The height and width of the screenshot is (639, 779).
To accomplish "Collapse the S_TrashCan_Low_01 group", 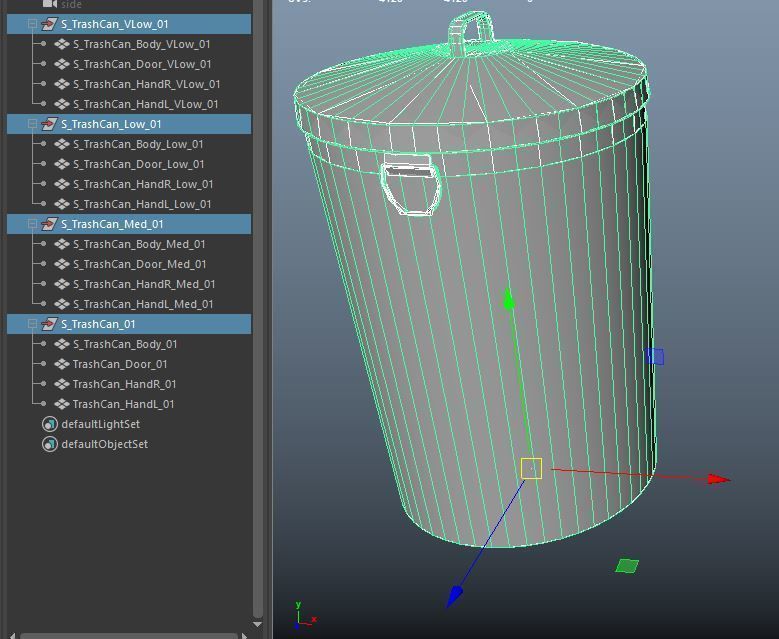I will (x=32, y=124).
